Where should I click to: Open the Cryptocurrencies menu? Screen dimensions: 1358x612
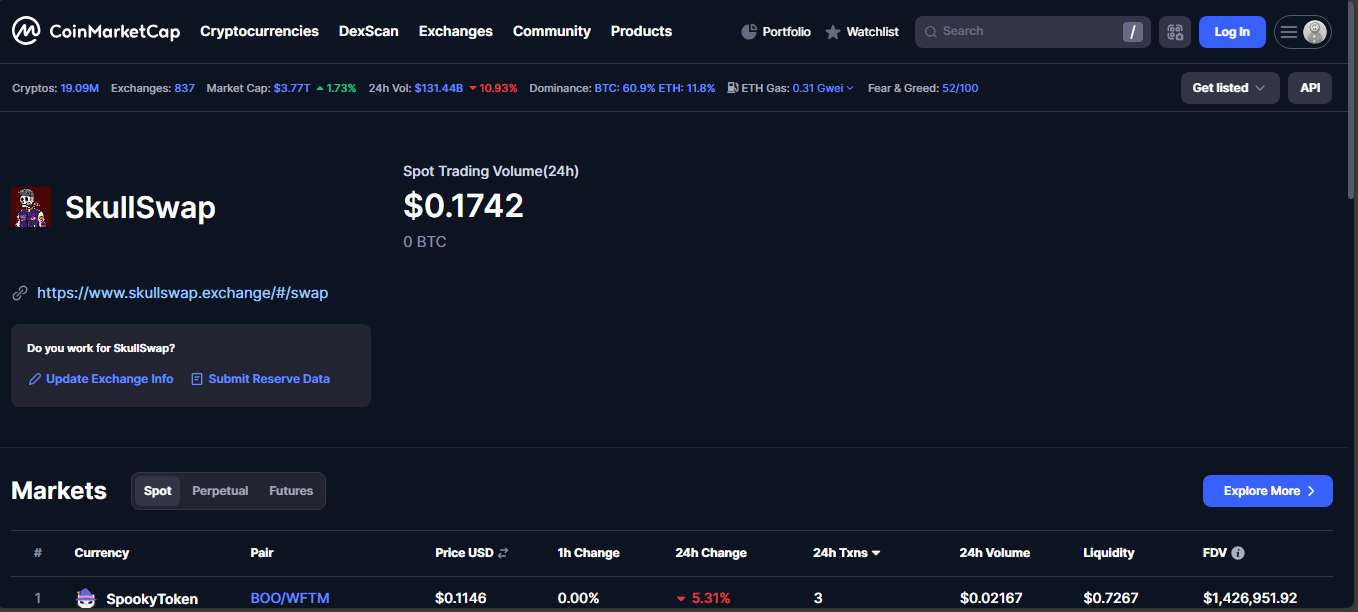pyautogui.click(x=259, y=31)
